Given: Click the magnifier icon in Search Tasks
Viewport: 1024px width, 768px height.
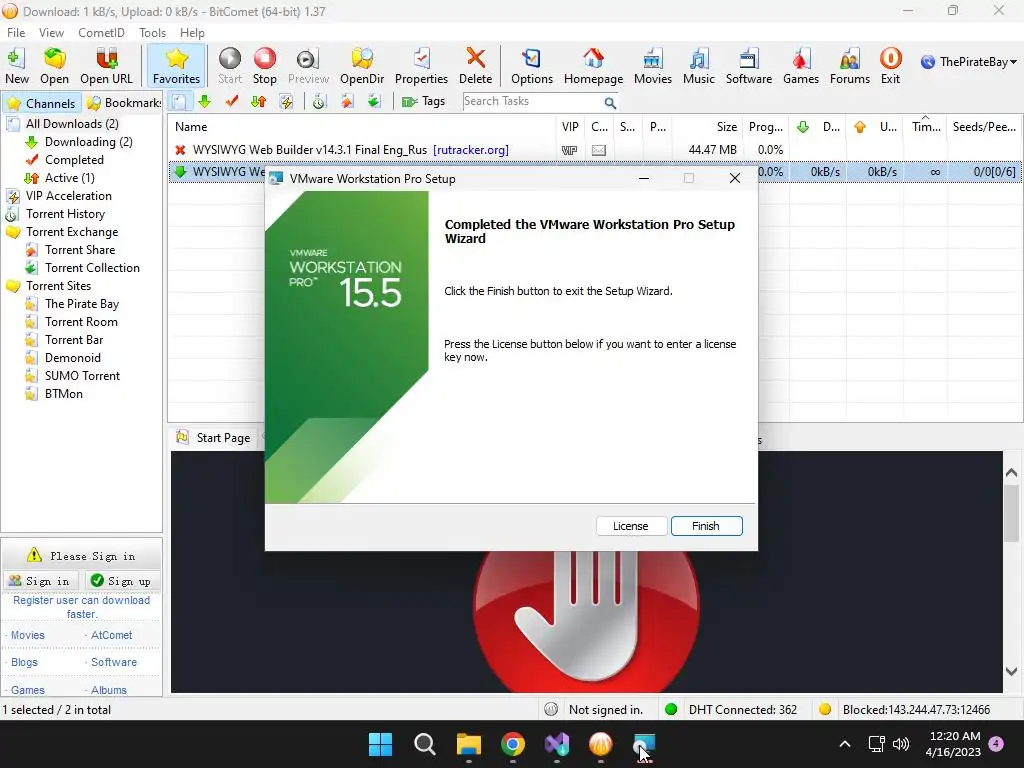Looking at the screenshot, I should (610, 103).
